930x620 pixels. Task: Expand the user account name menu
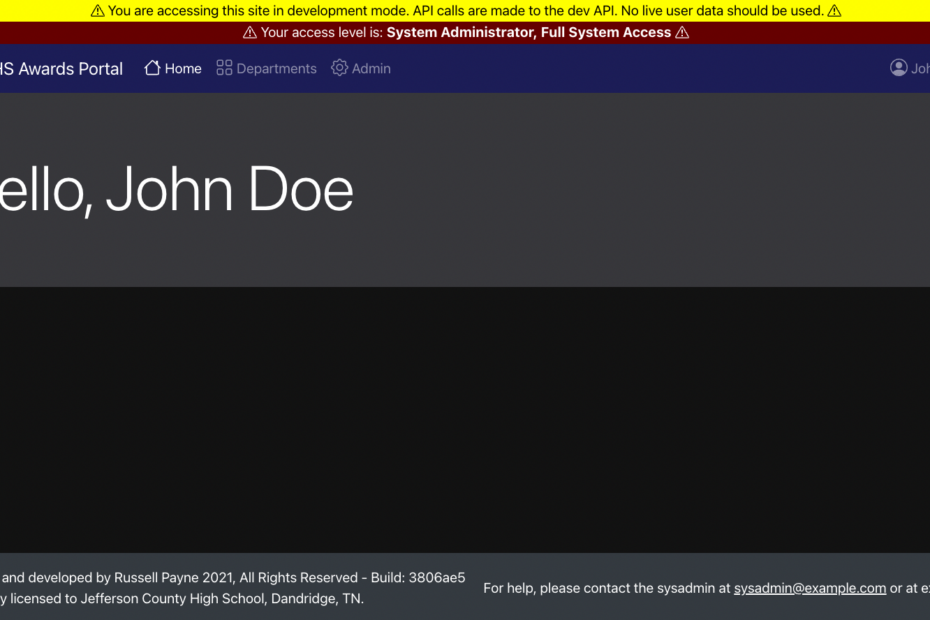coord(920,69)
